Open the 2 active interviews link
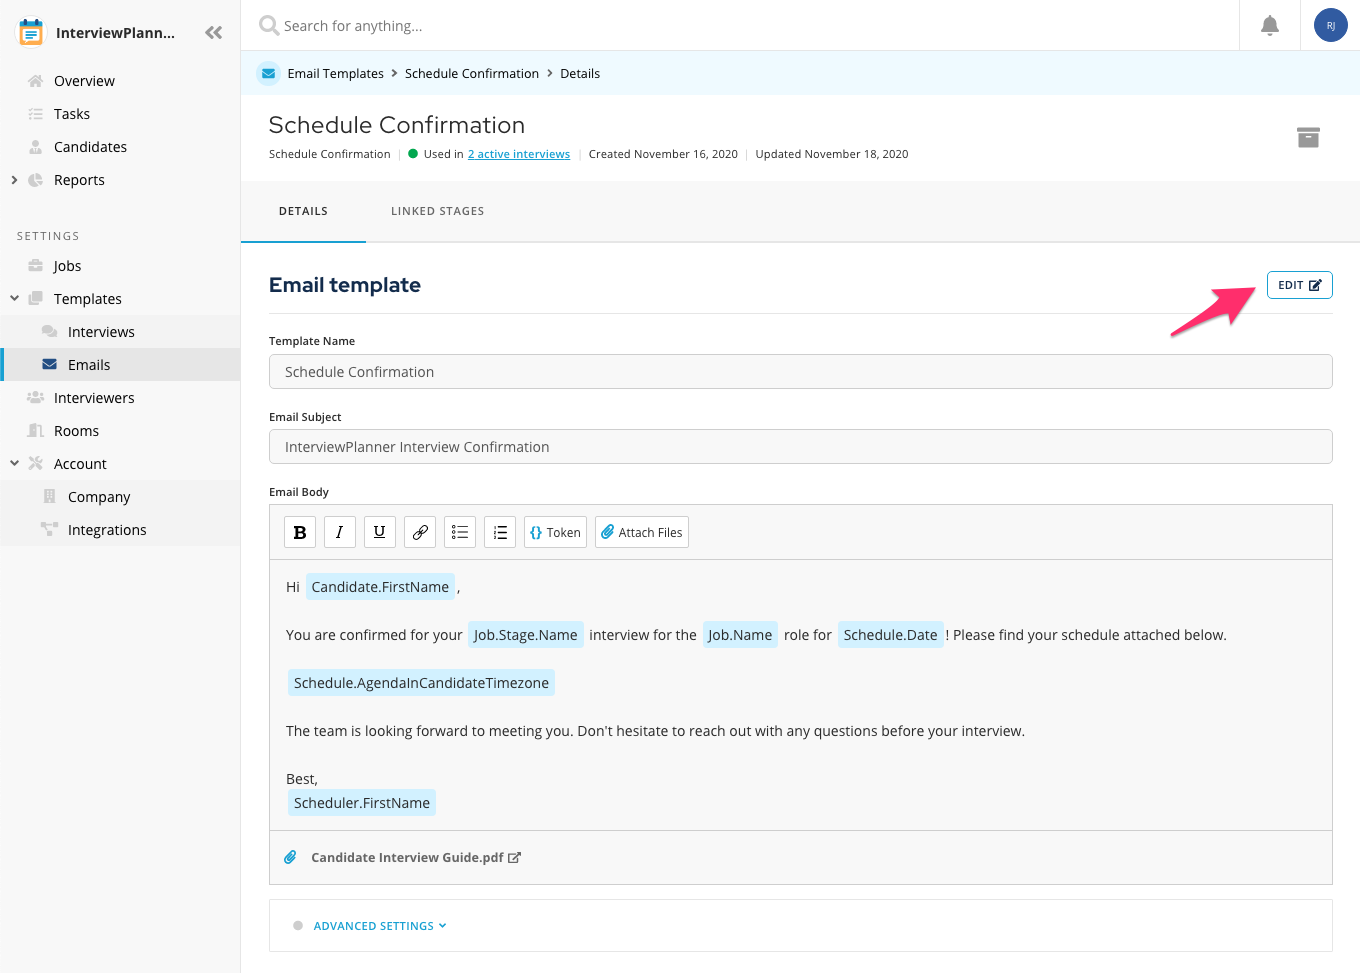The width and height of the screenshot is (1360, 973). (x=519, y=154)
